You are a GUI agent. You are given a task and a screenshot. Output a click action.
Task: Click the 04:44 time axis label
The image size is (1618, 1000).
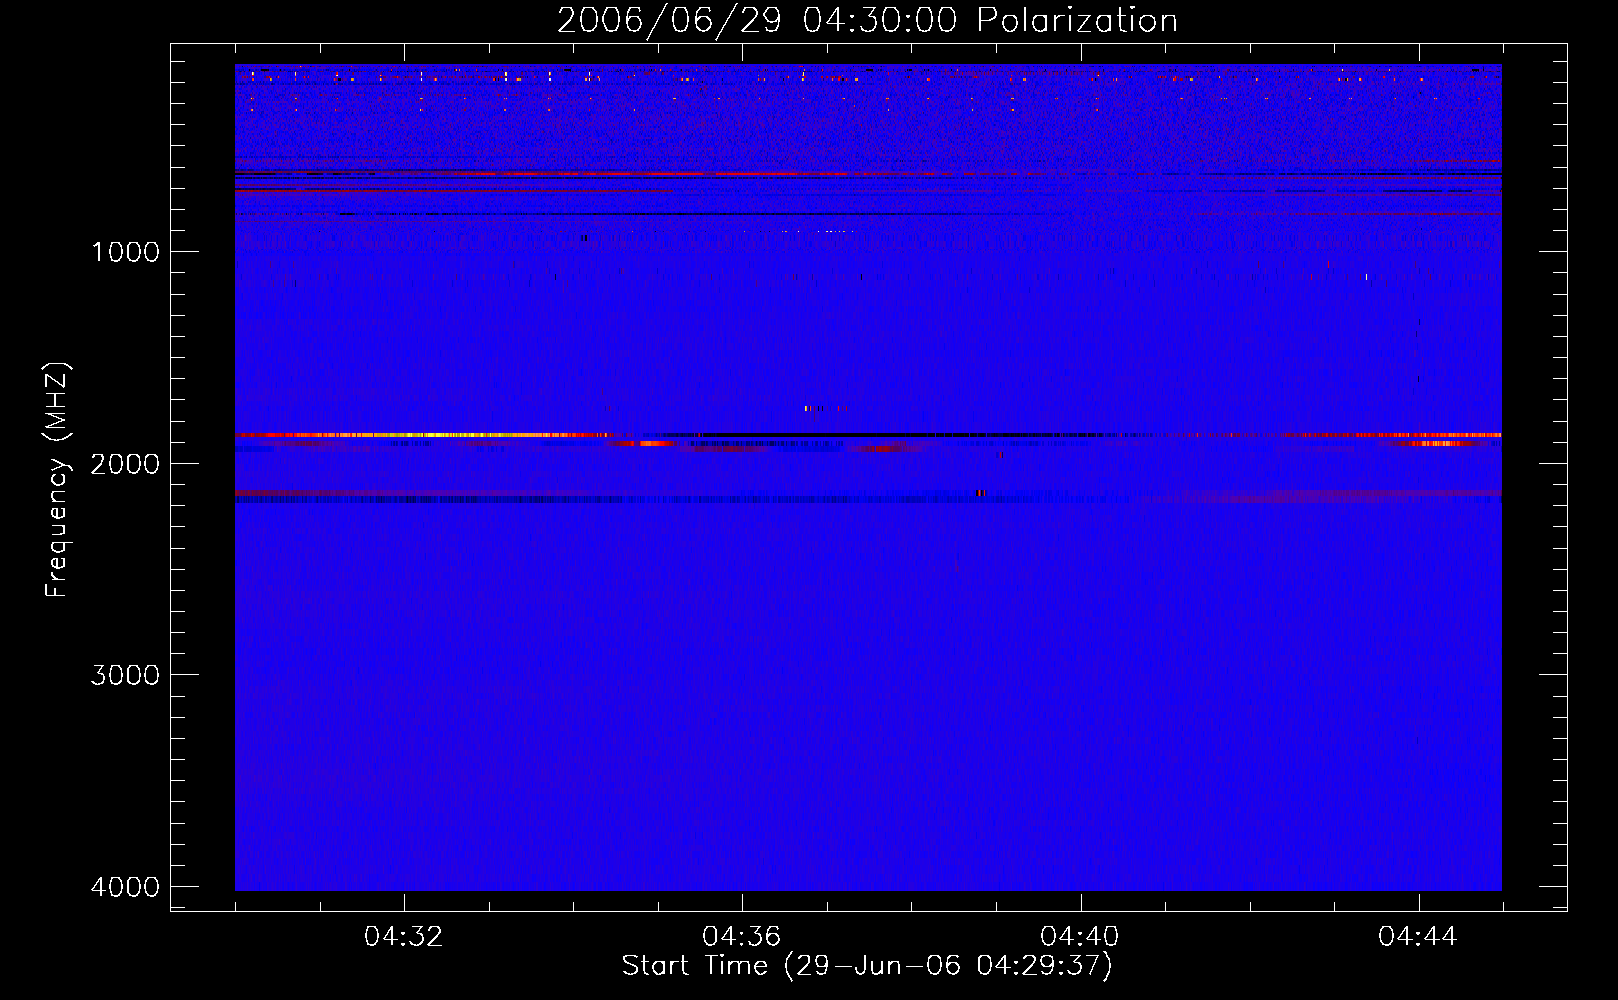[1418, 936]
